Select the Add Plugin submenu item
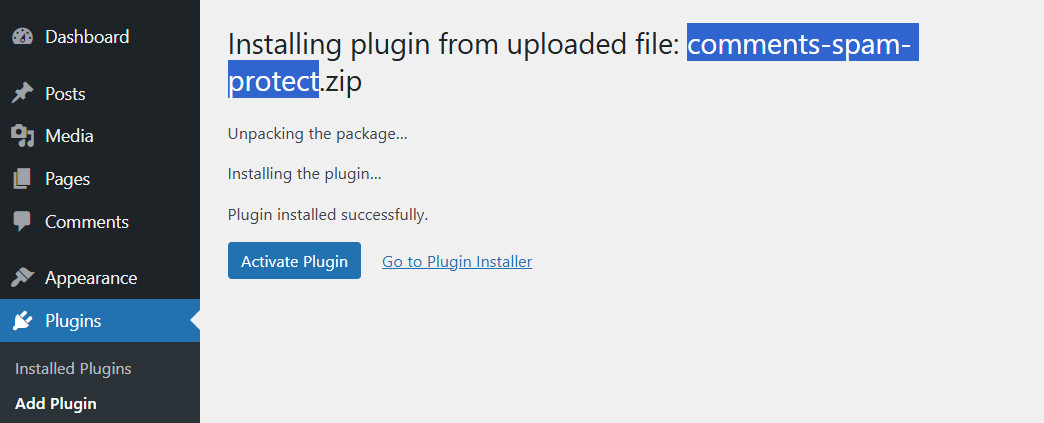Image resolution: width=1044 pixels, height=423 pixels. [x=56, y=404]
